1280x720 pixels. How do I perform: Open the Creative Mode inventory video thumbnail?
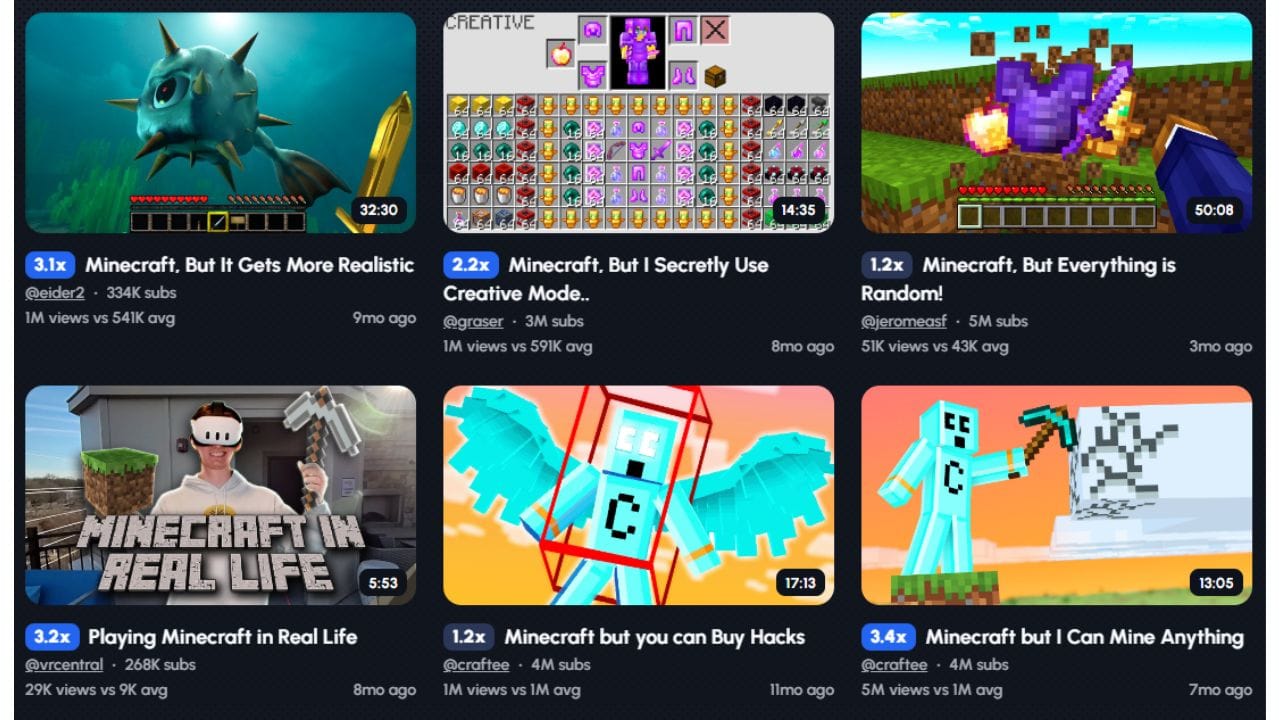tap(638, 123)
